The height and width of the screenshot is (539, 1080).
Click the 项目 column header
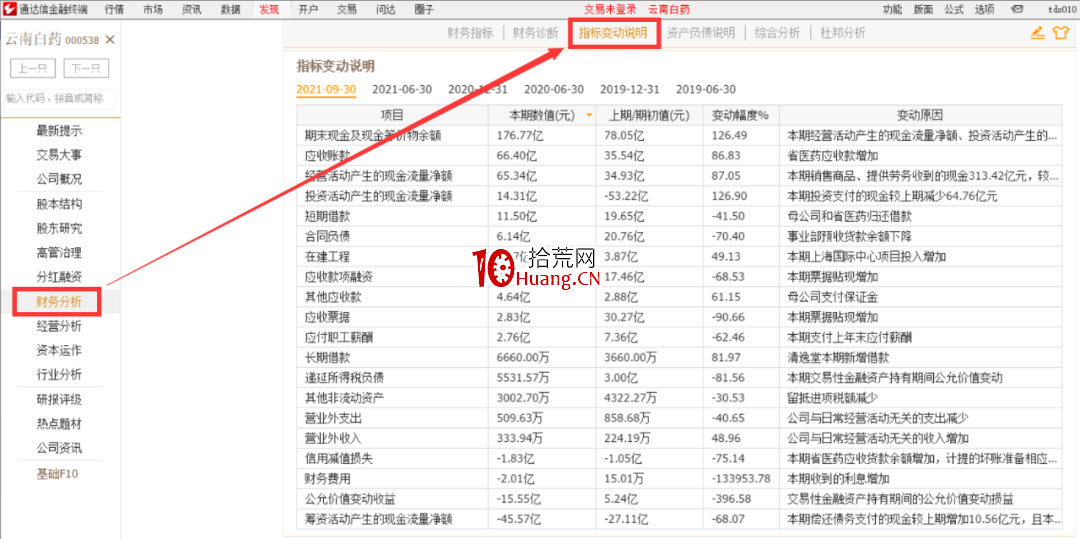point(392,116)
